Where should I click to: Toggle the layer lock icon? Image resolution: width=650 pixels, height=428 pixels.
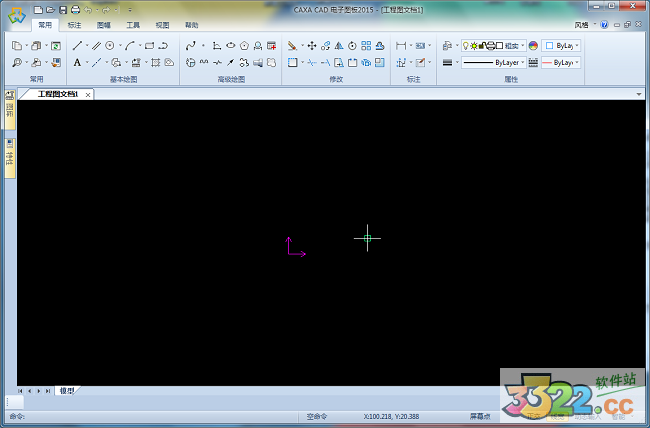coord(481,45)
